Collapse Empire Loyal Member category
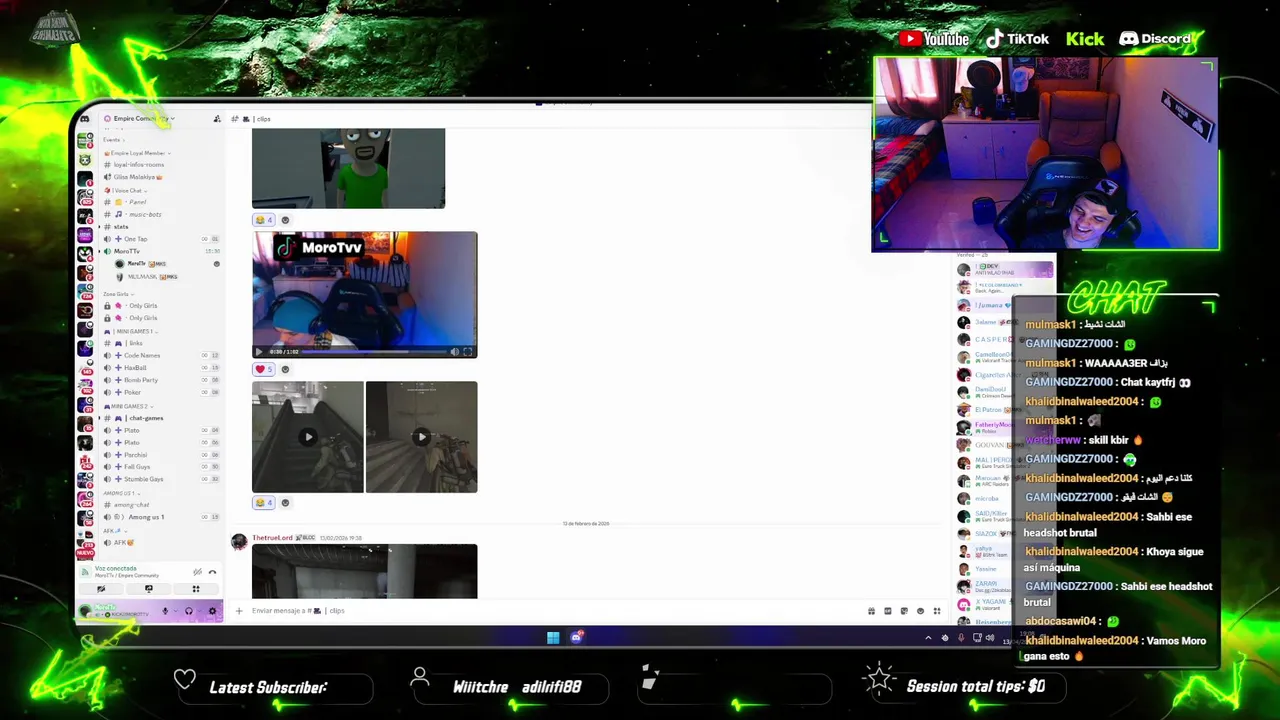Image resolution: width=1280 pixels, height=720 pixels. click(140, 153)
